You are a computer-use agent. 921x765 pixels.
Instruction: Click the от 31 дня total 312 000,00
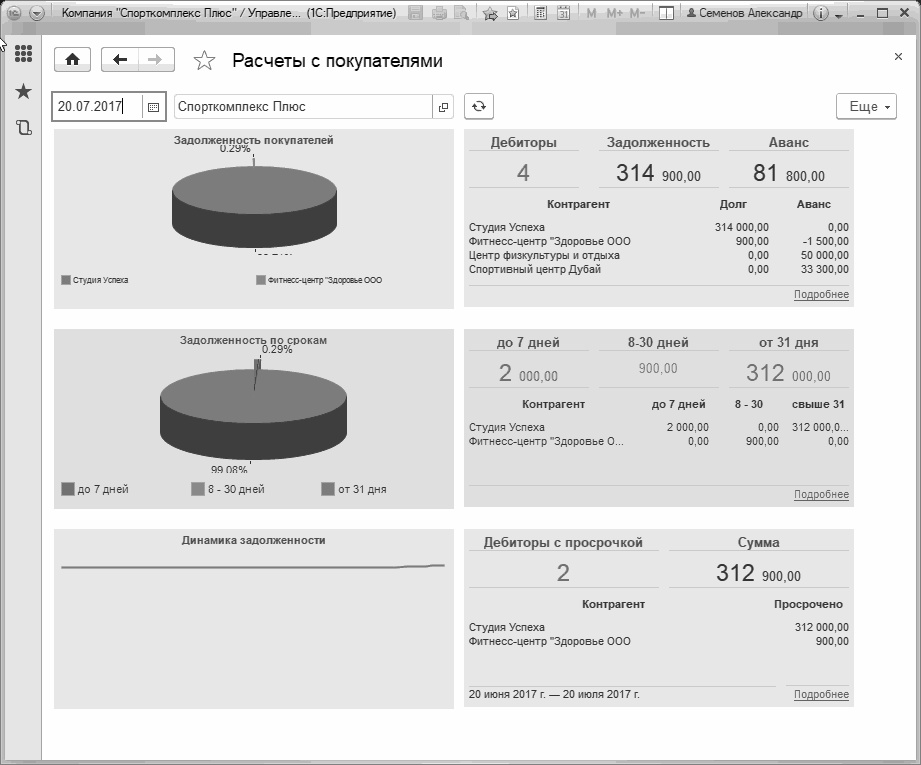tap(788, 373)
